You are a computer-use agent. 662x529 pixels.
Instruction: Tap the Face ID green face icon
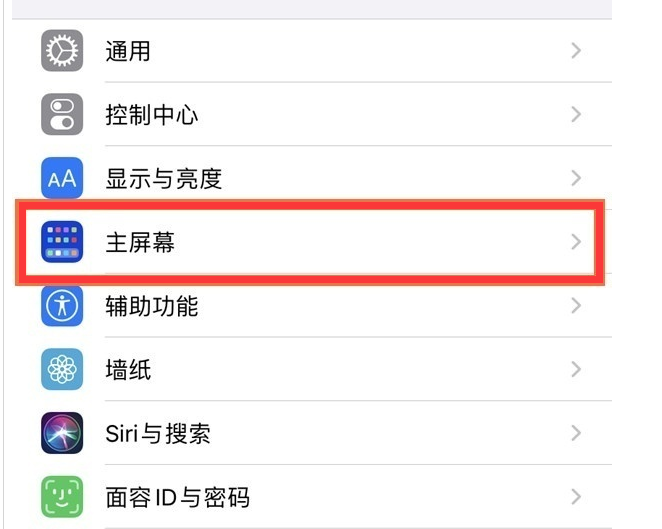(x=62, y=497)
